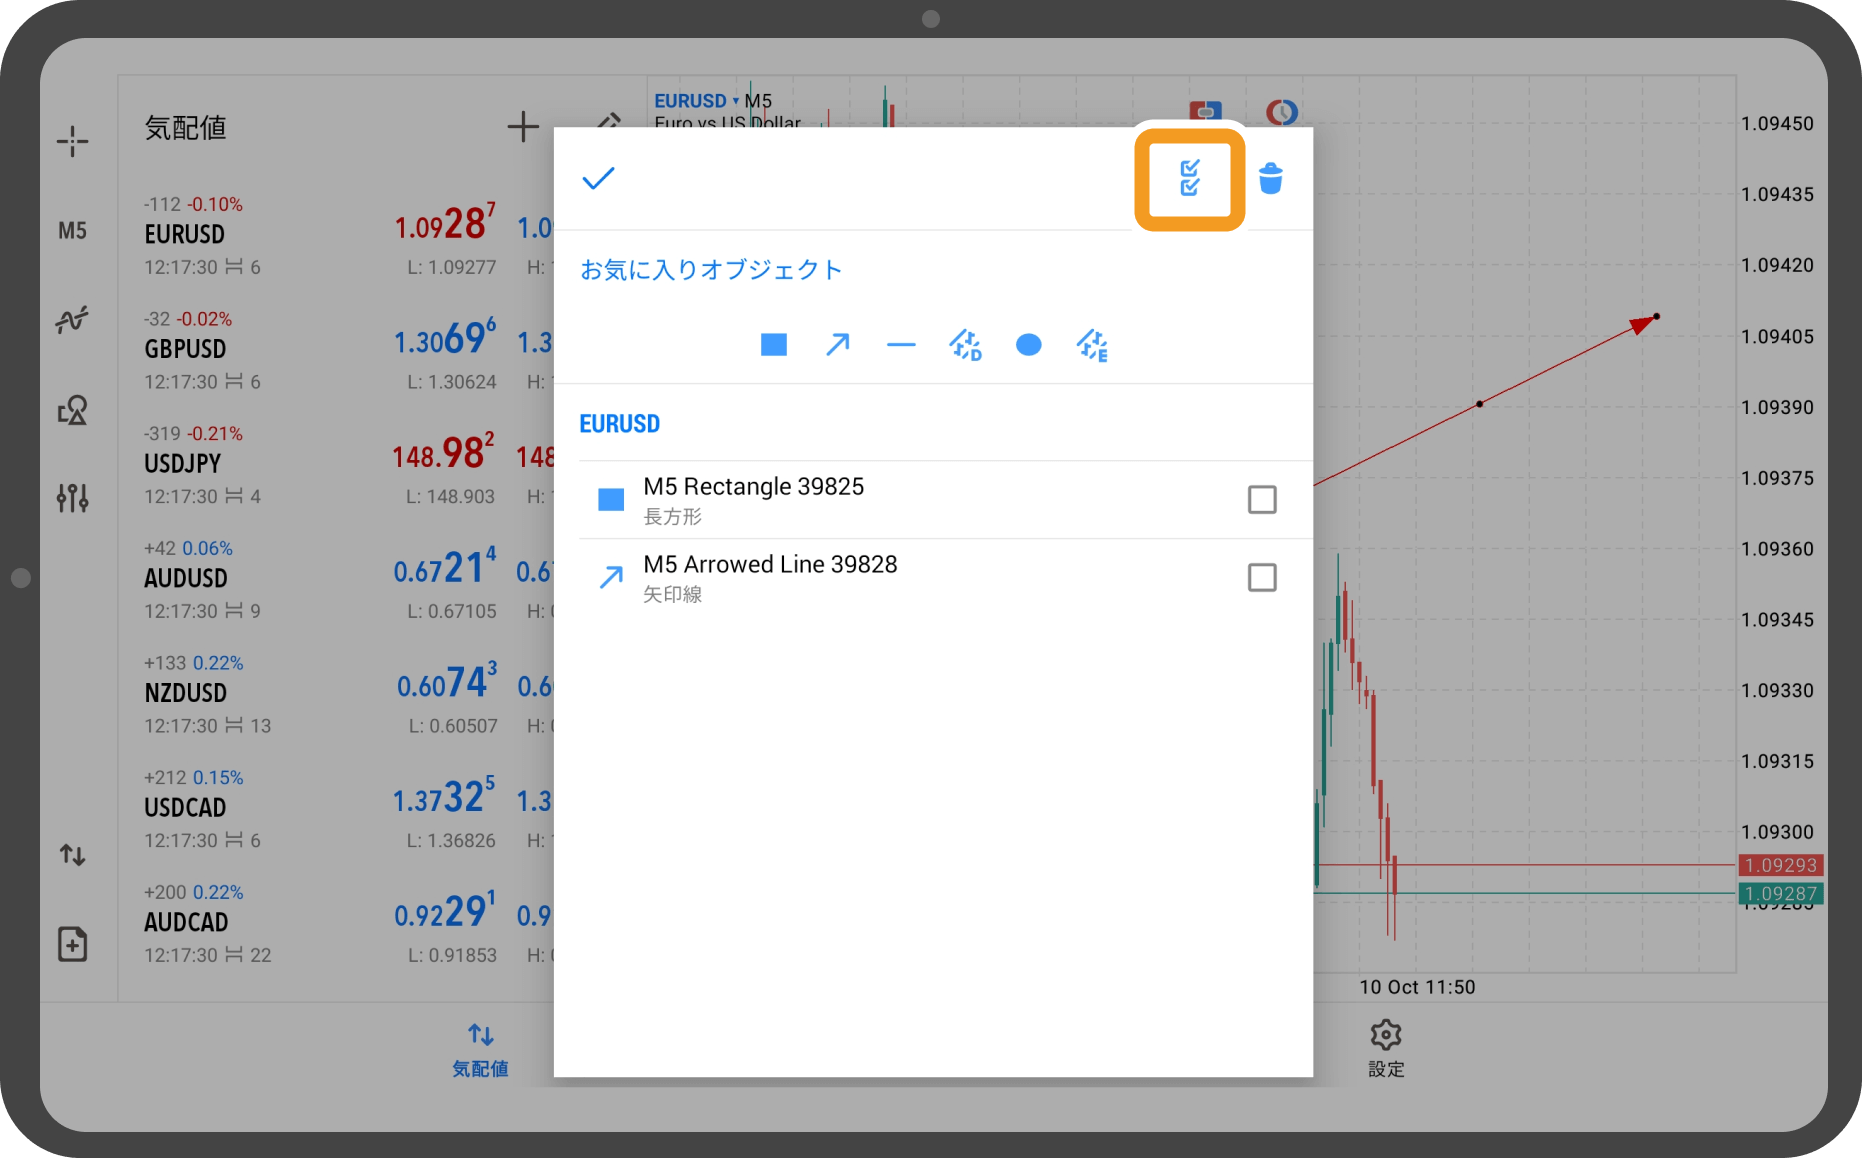Tap the crosshair tool in sidebar

72,141
